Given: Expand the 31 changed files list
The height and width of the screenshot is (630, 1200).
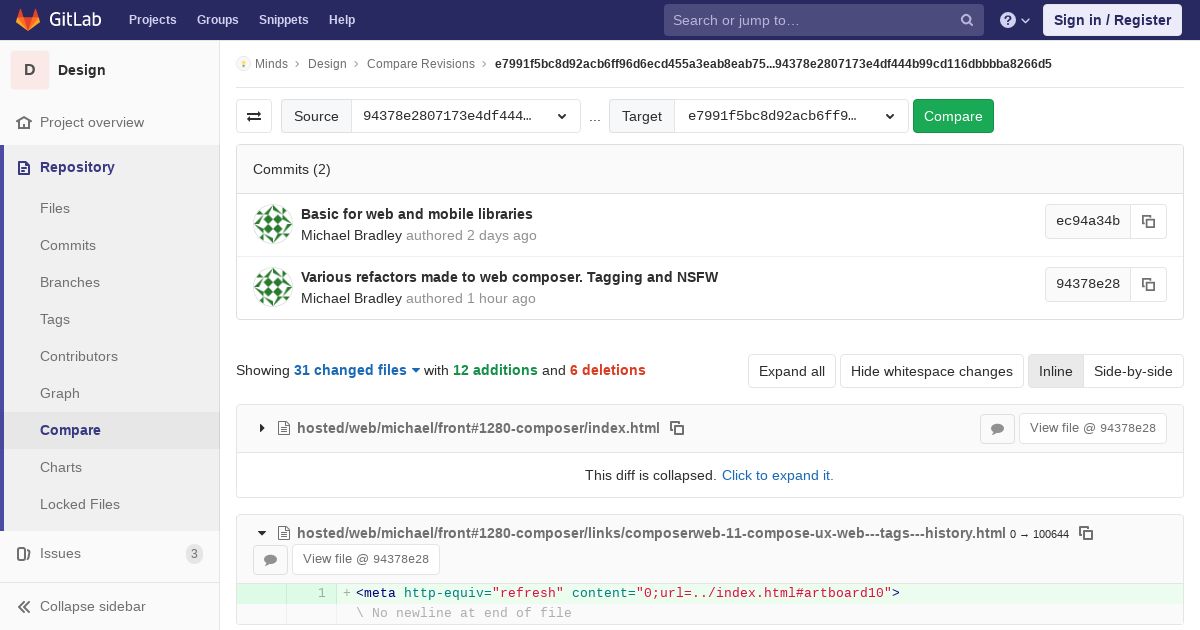Looking at the screenshot, I should point(357,370).
